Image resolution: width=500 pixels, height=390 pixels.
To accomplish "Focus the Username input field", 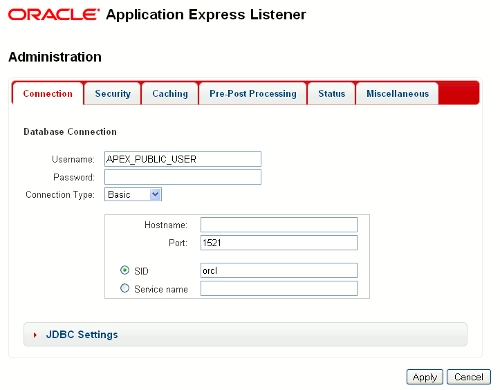I will tap(183, 159).
